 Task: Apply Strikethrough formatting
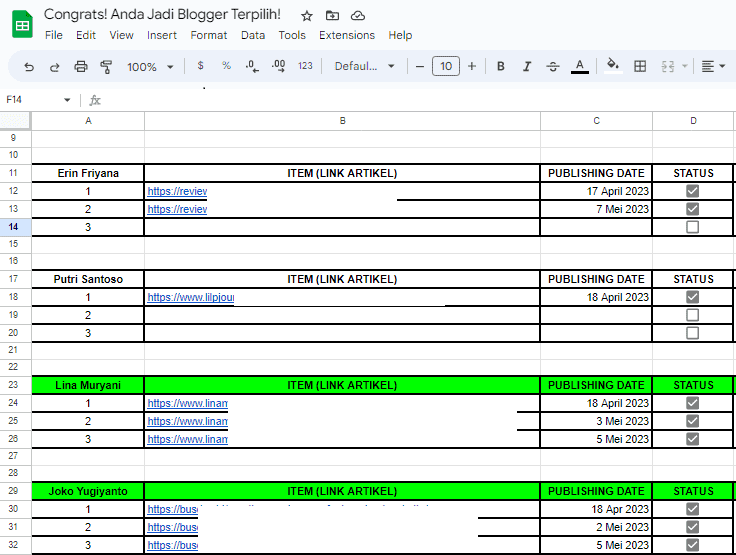[553, 67]
